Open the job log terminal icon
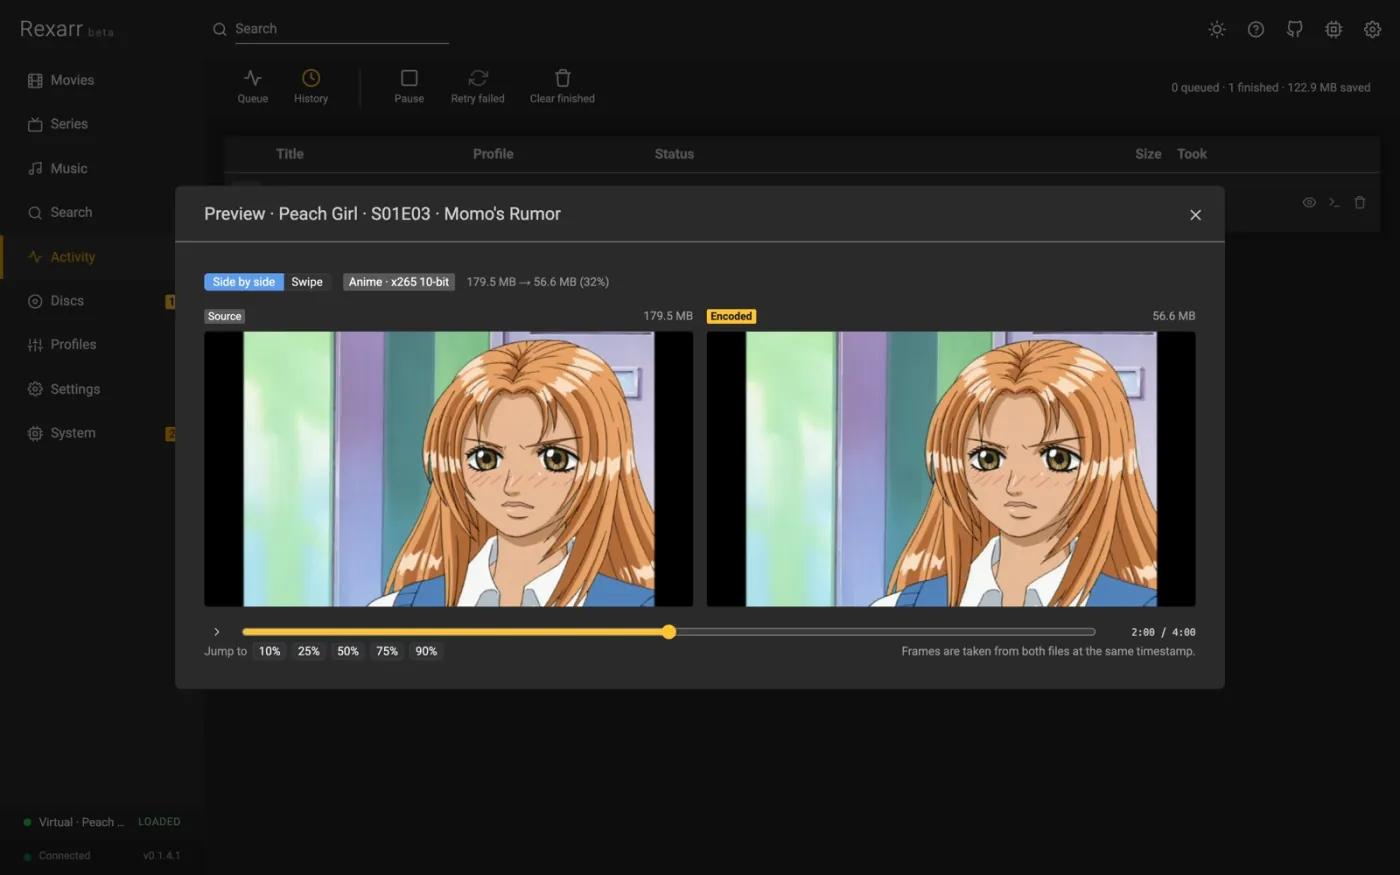Viewport: 1400px width, 875px height. coord(1334,202)
